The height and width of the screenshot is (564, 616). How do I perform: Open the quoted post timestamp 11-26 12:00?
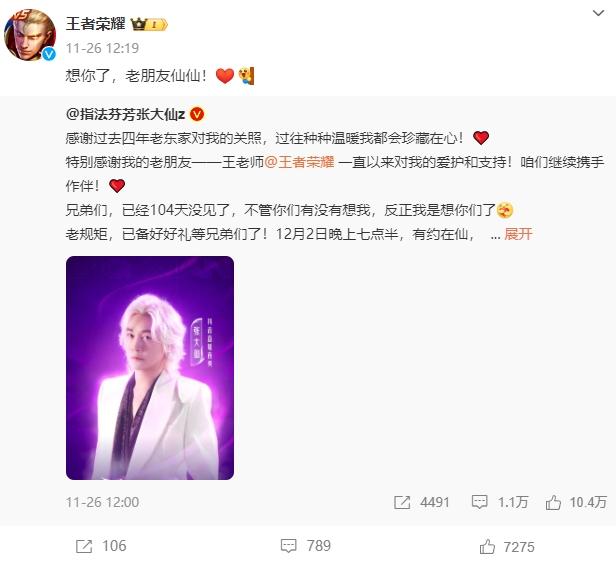[102, 502]
